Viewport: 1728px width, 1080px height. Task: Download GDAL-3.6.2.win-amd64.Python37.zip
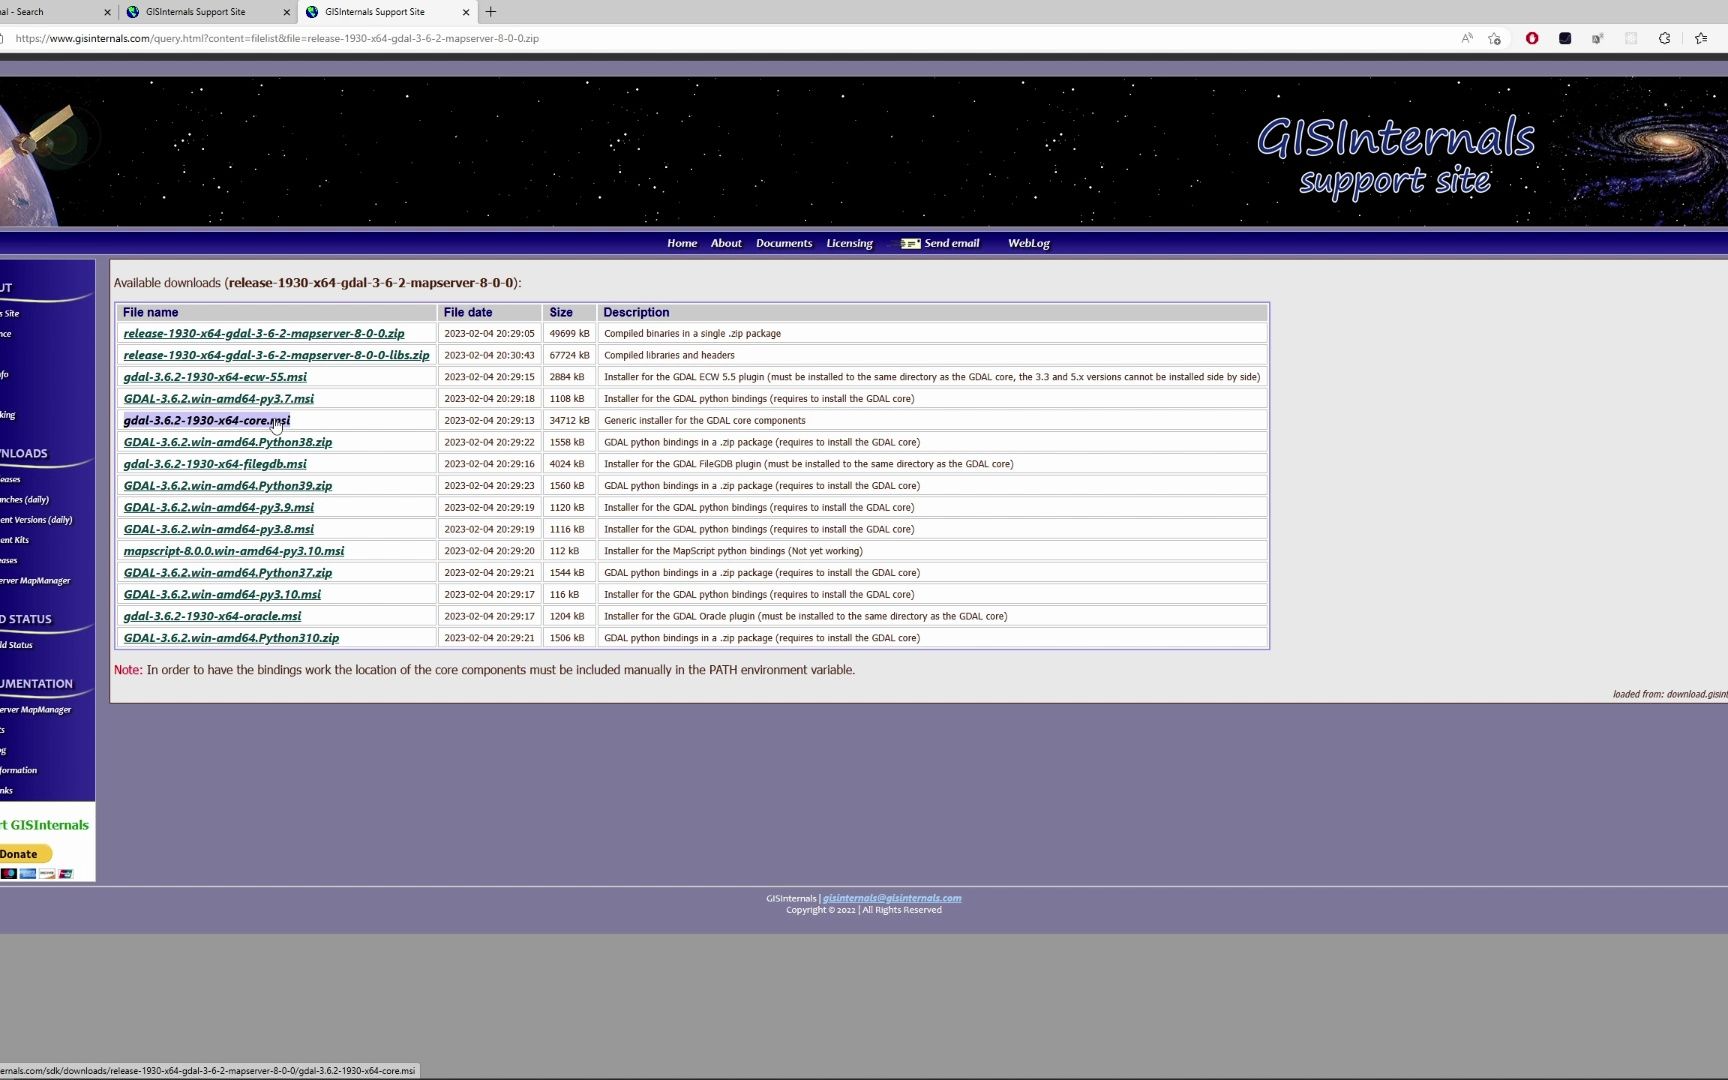pyautogui.click(x=227, y=573)
